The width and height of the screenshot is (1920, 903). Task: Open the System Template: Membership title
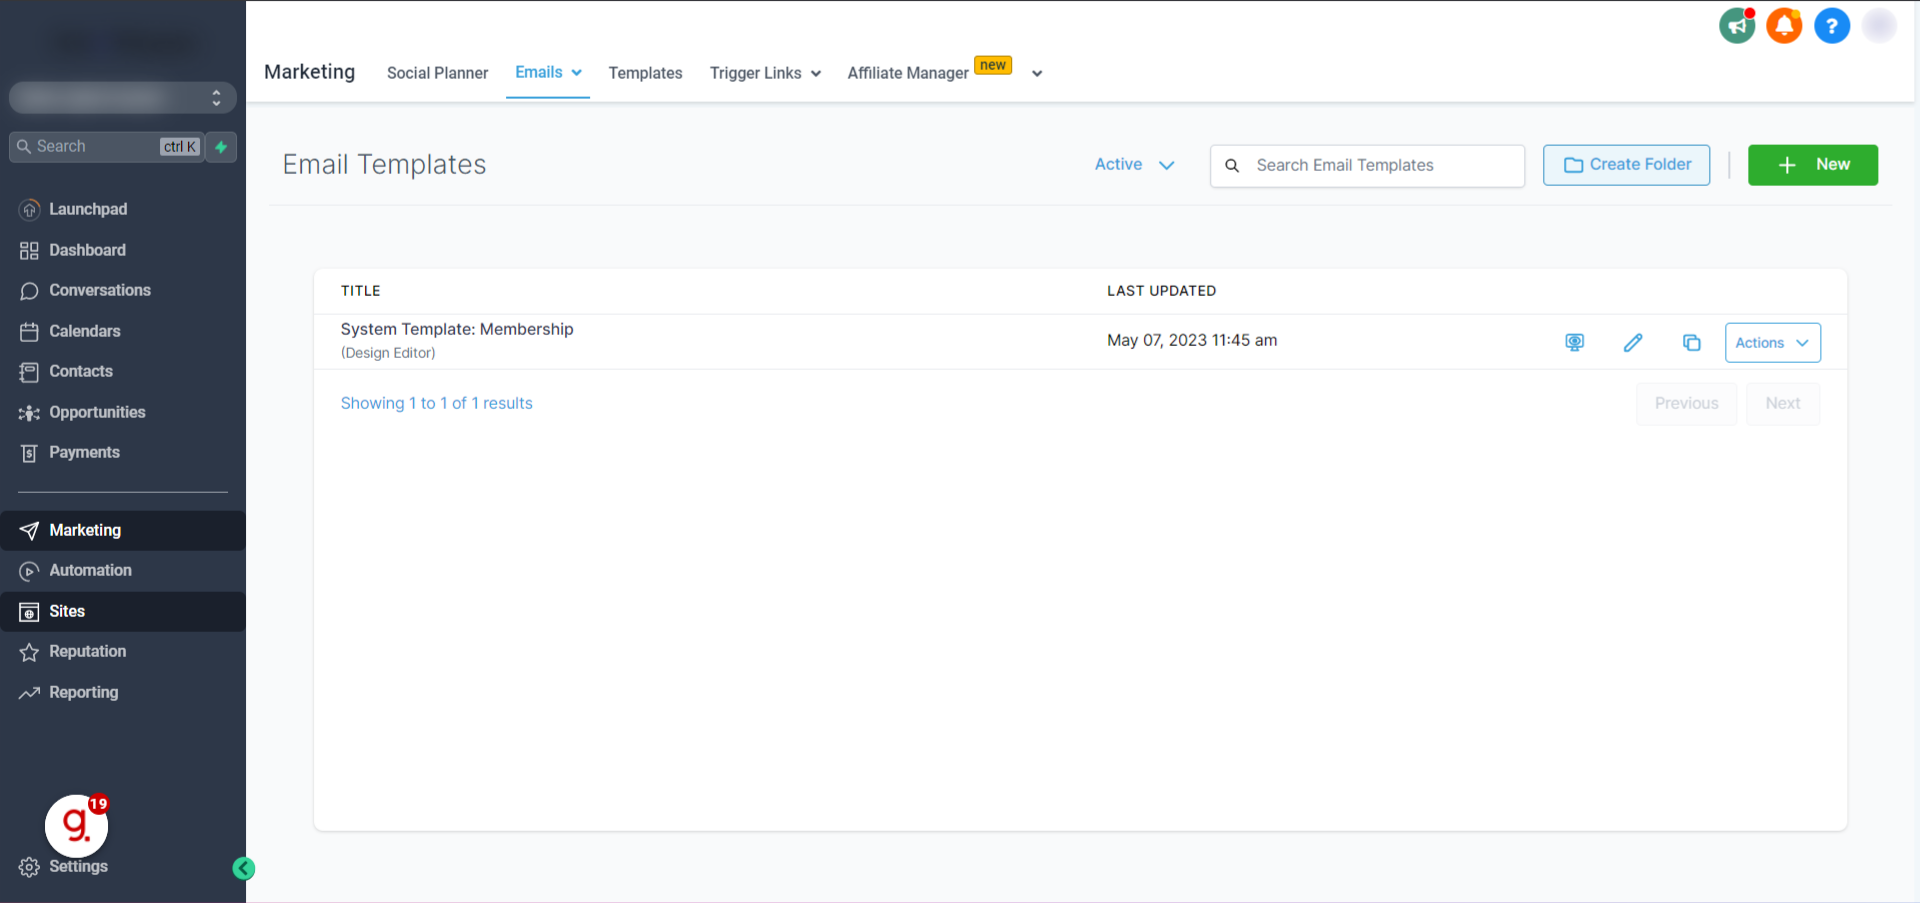point(457,329)
